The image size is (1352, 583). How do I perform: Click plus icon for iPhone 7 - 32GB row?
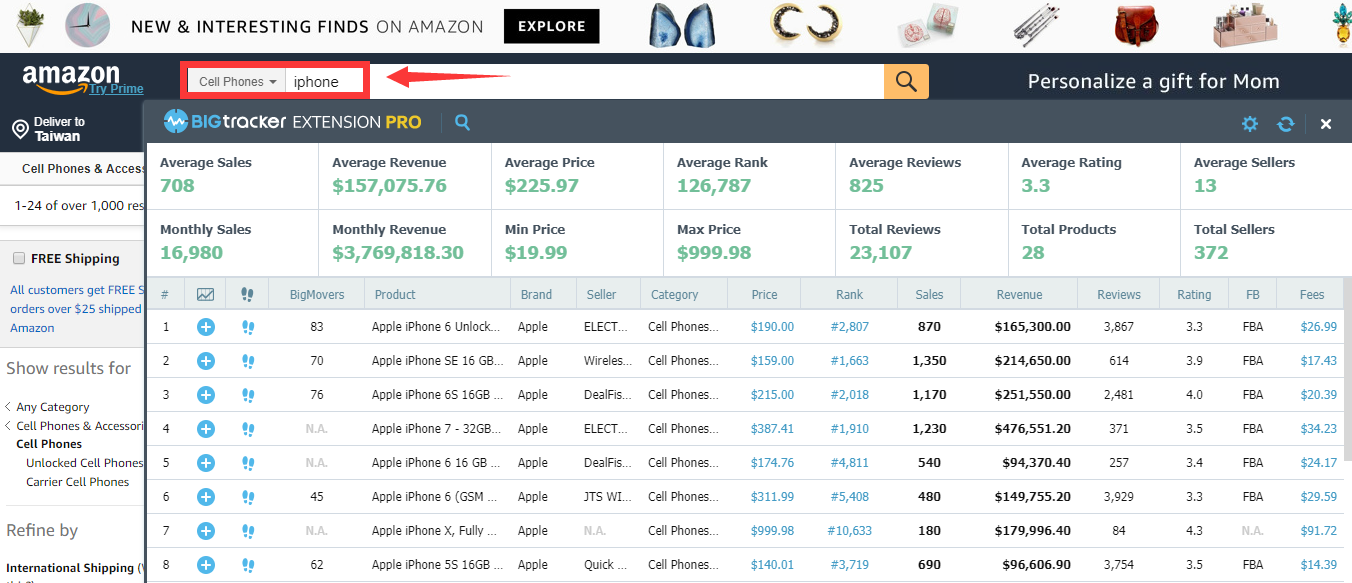click(x=206, y=429)
